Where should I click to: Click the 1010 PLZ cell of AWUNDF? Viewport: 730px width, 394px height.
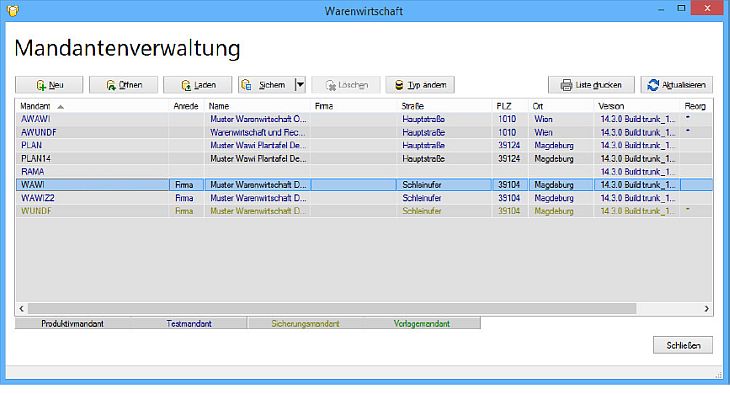click(507, 132)
